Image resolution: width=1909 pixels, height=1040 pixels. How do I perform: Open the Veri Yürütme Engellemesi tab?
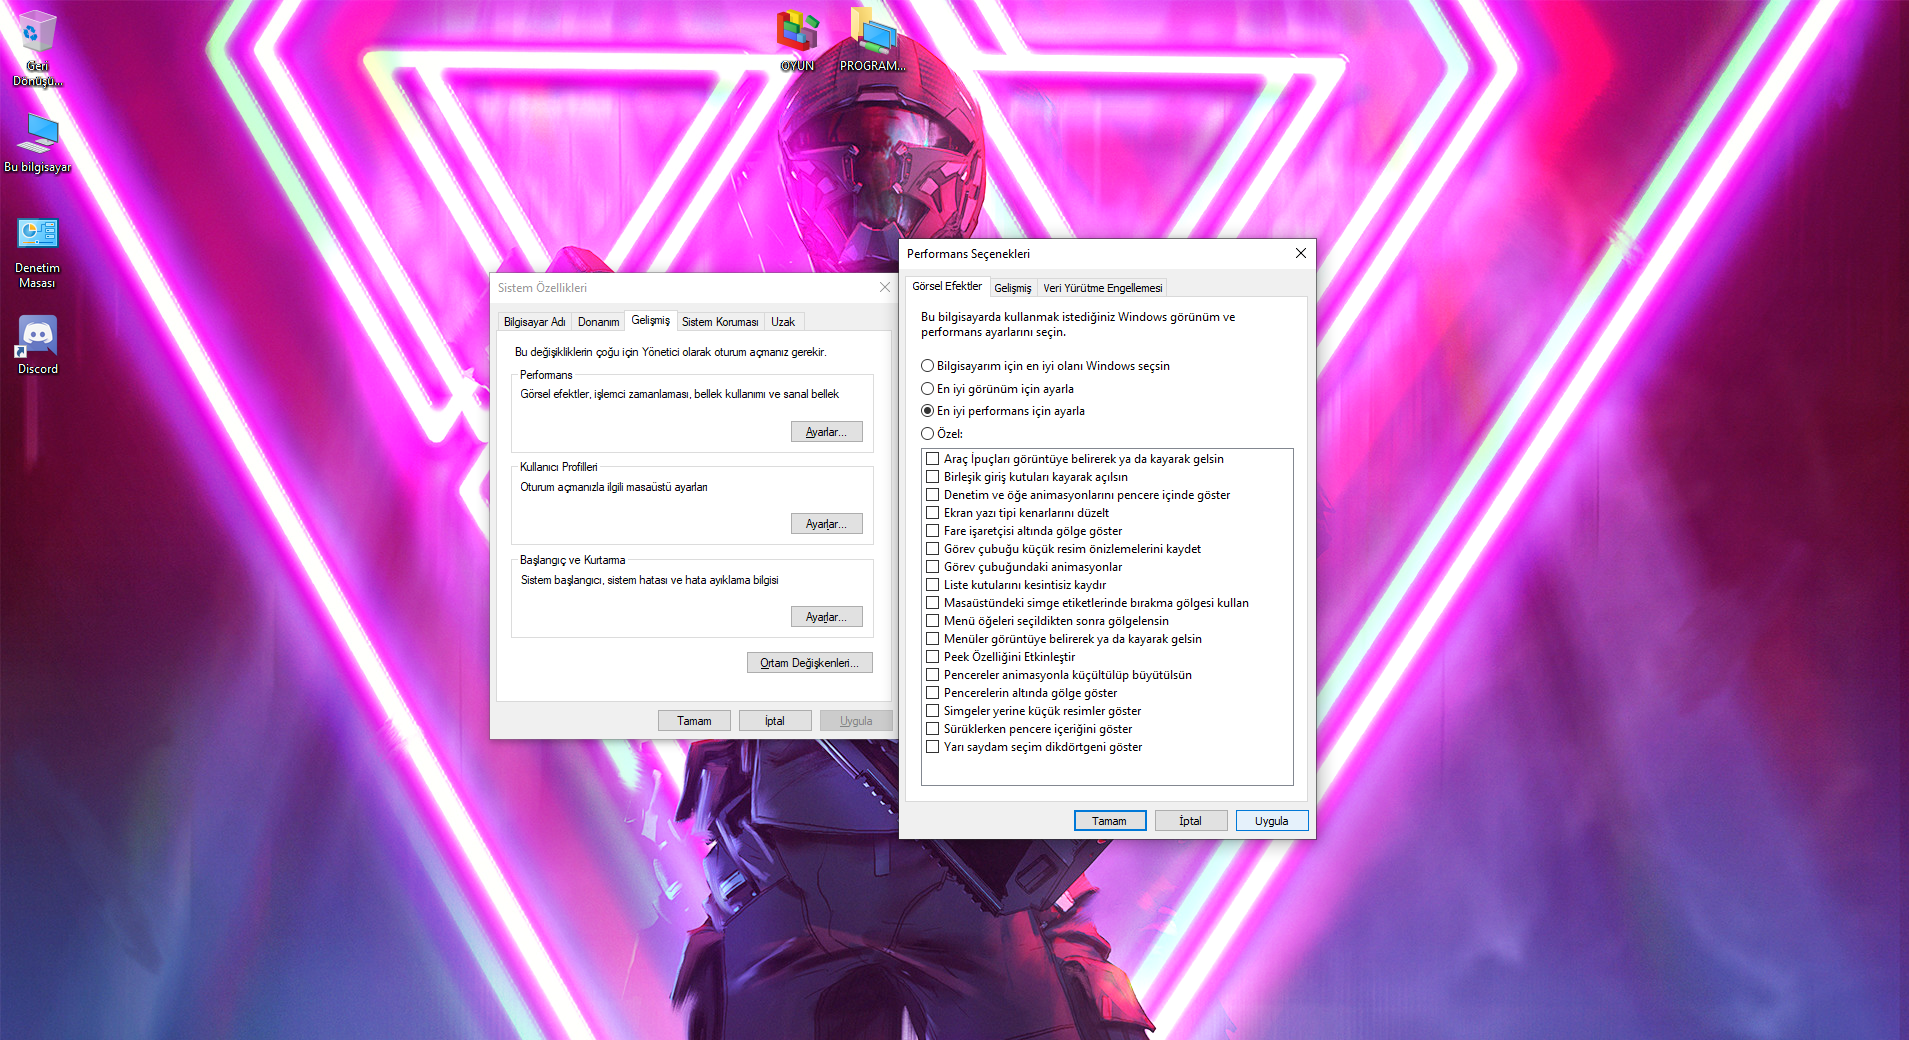tap(1103, 288)
